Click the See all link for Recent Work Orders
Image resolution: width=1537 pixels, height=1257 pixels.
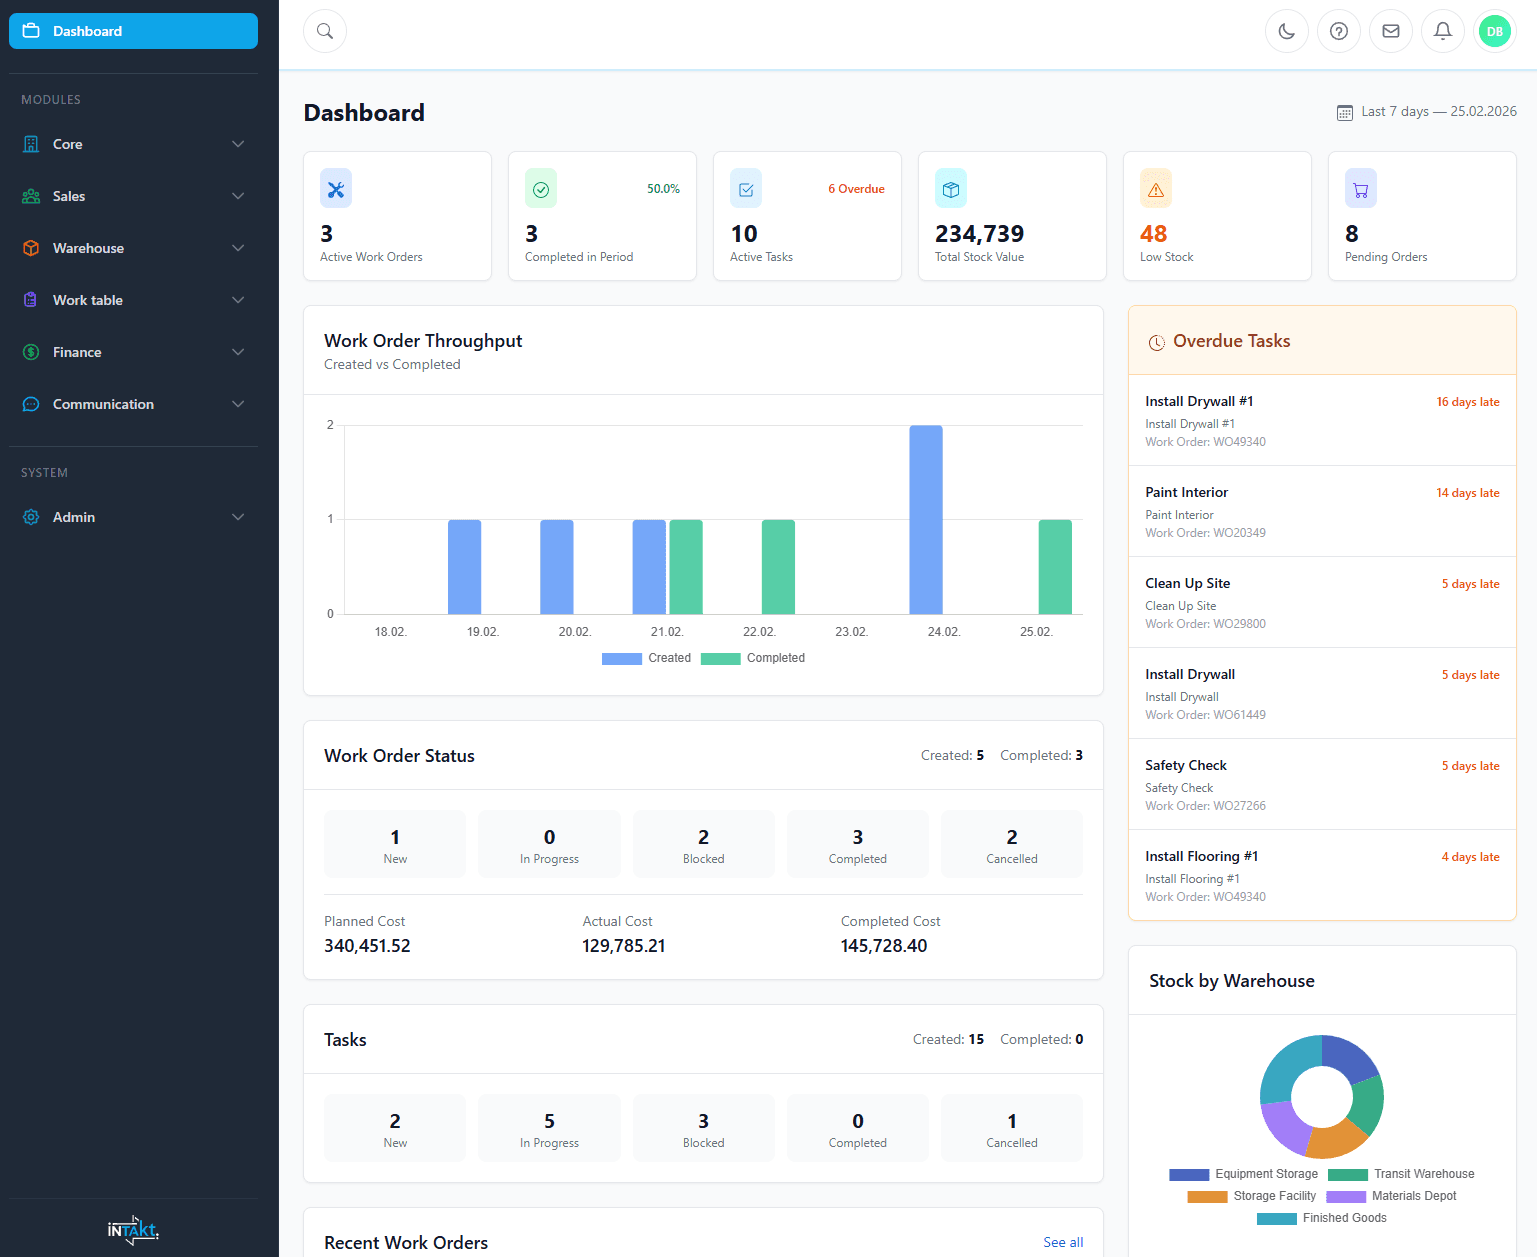point(1063,1242)
